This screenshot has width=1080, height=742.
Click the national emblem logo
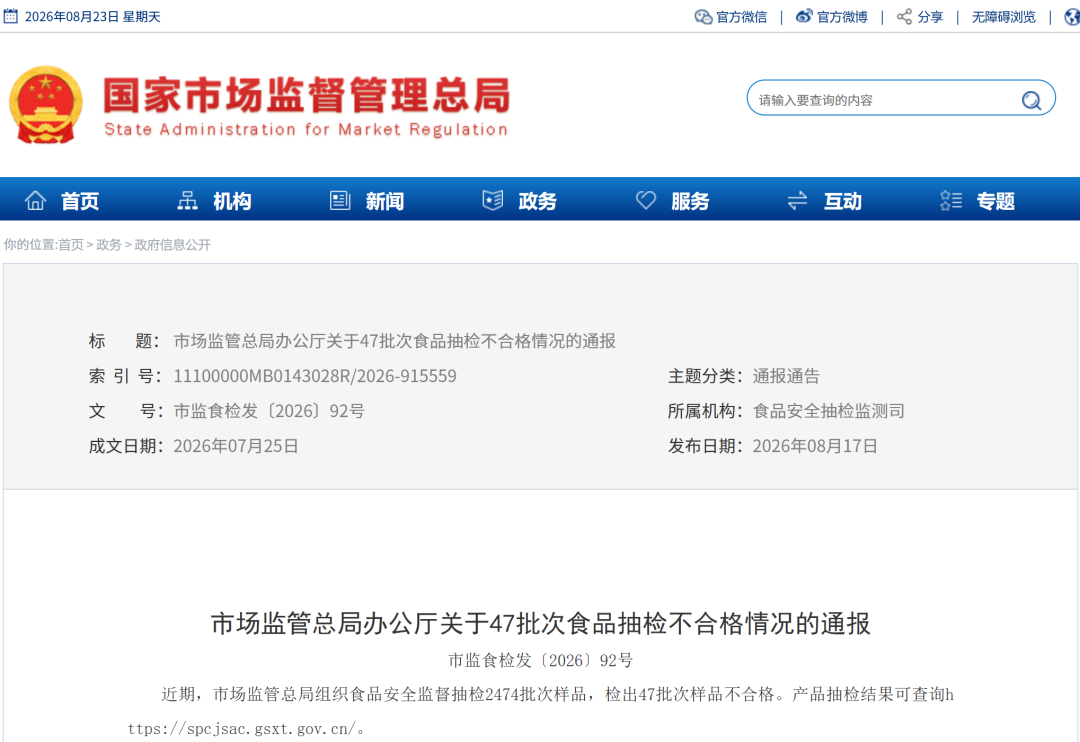[x=45, y=105]
